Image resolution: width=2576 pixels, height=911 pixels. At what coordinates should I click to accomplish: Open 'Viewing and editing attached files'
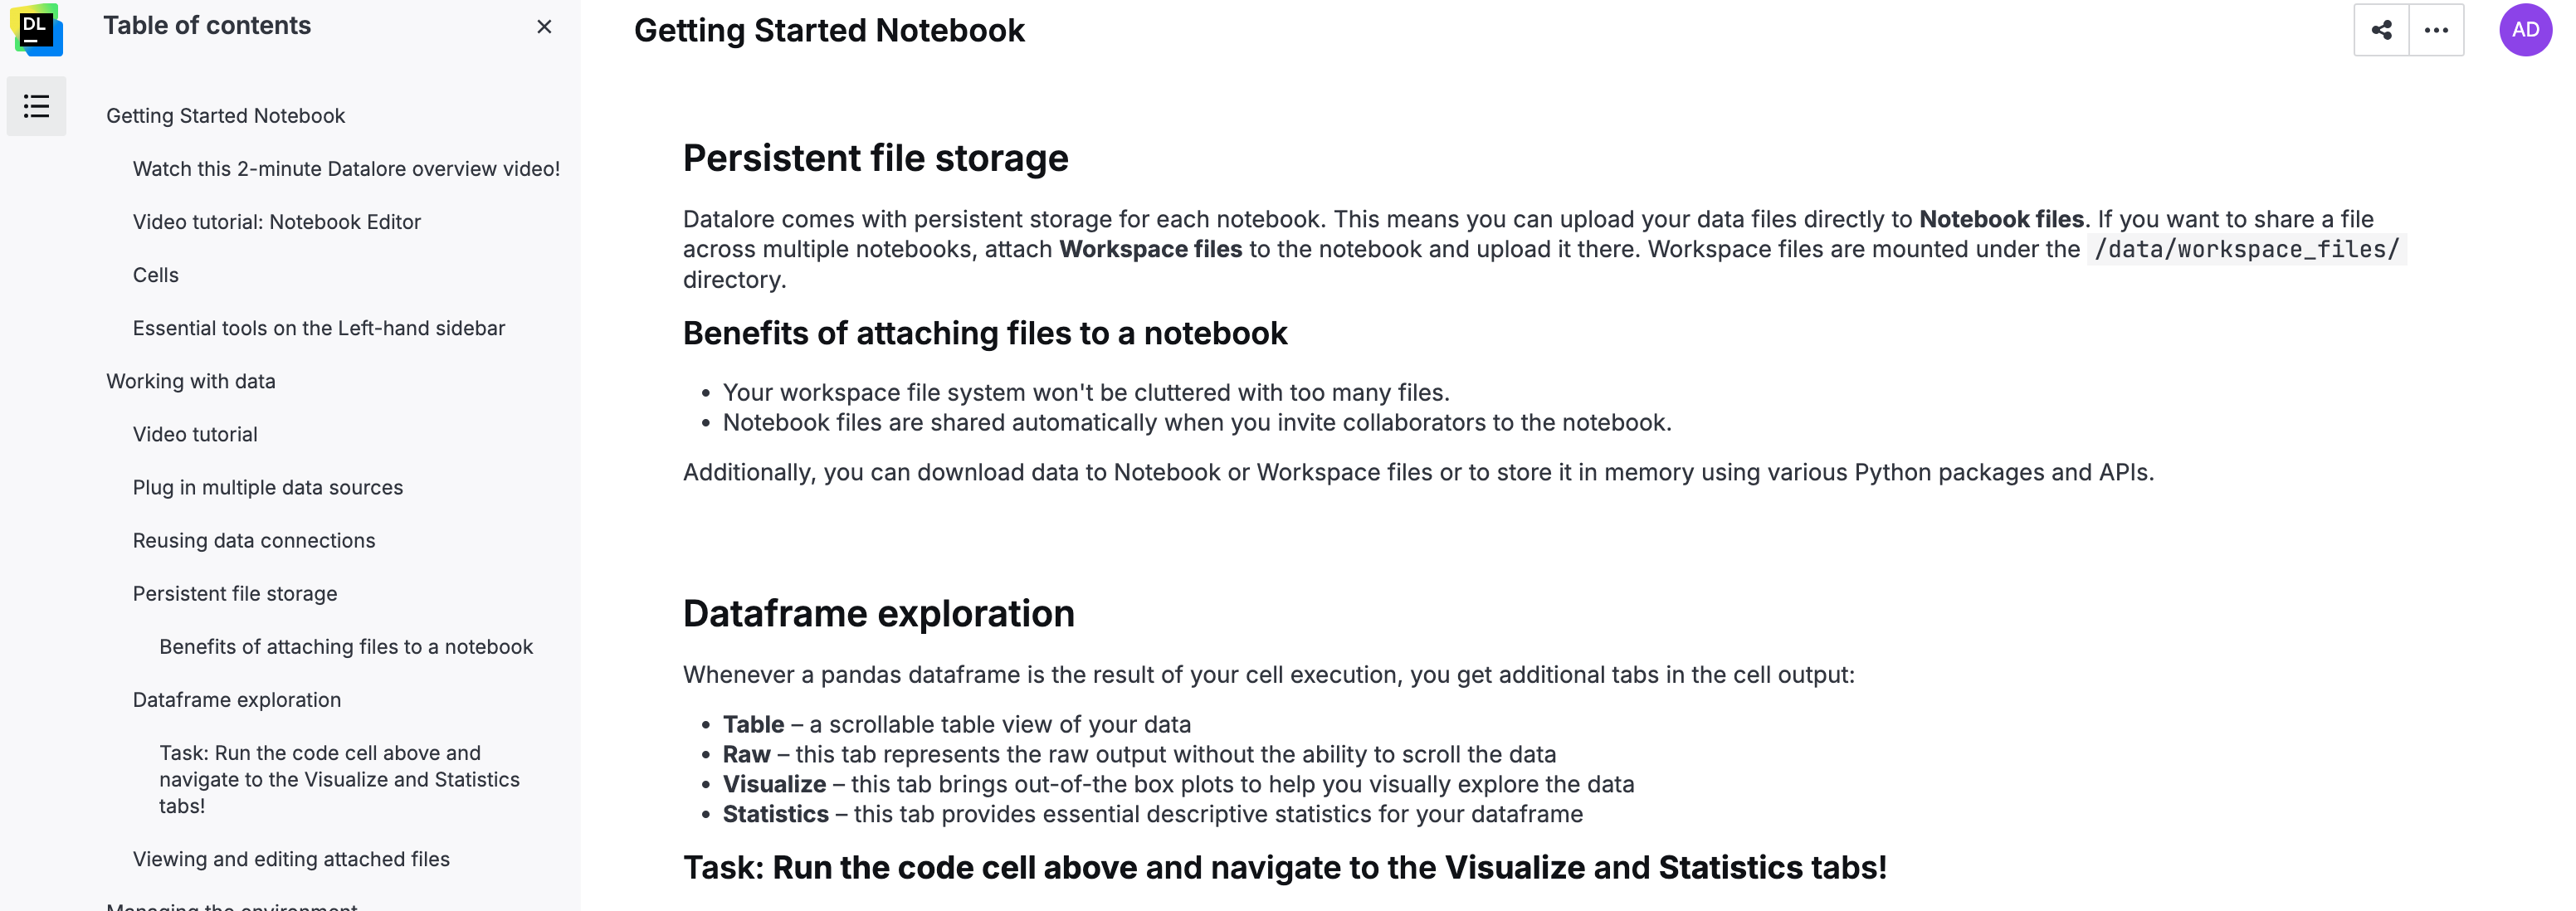click(291, 858)
